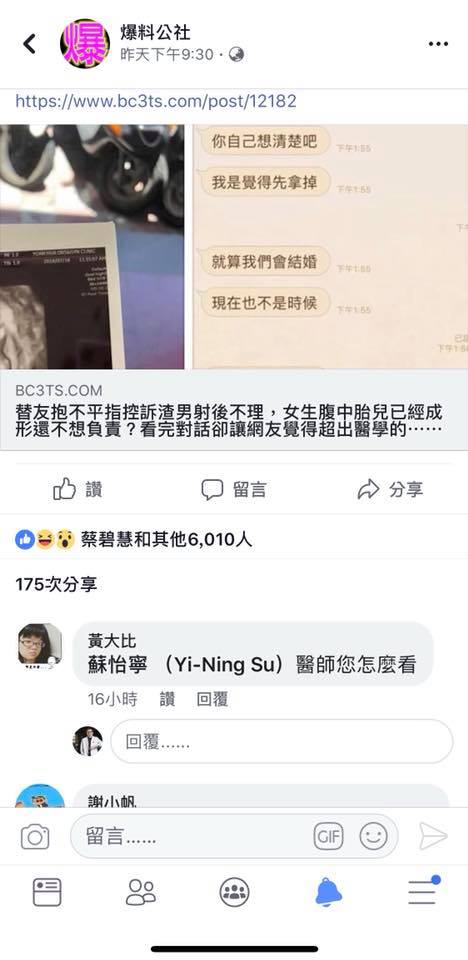Open the hamburger menu tab
The width and height of the screenshot is (468, 960).
(x=423, y=891)
